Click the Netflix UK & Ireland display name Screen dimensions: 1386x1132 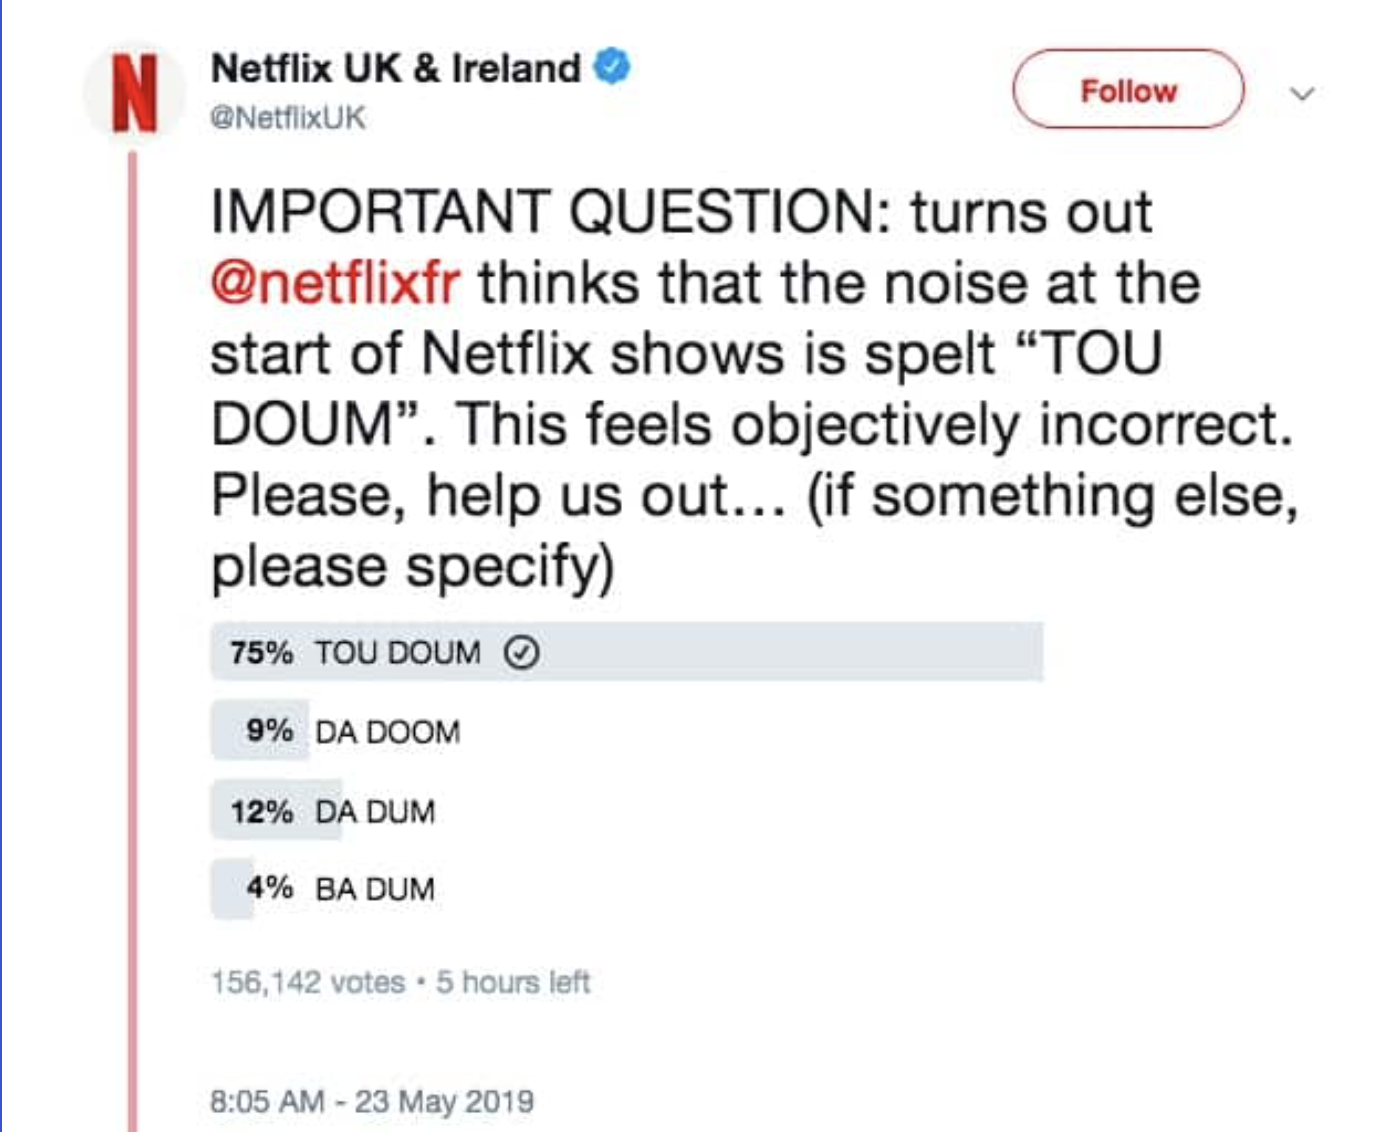396,68
